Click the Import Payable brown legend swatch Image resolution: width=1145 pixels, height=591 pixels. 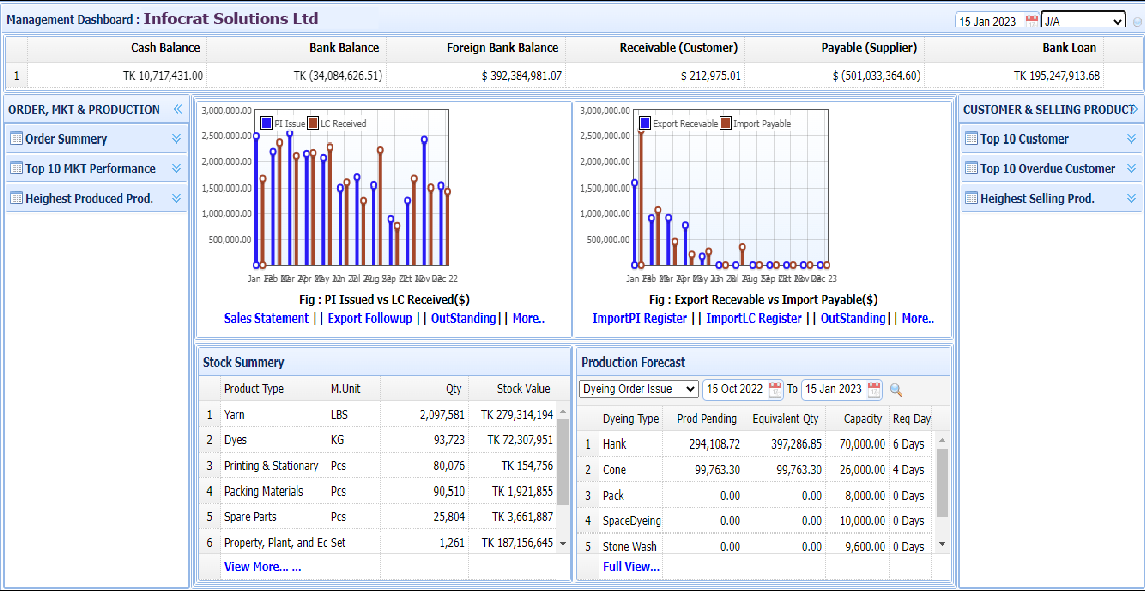(x=726, y=123)
